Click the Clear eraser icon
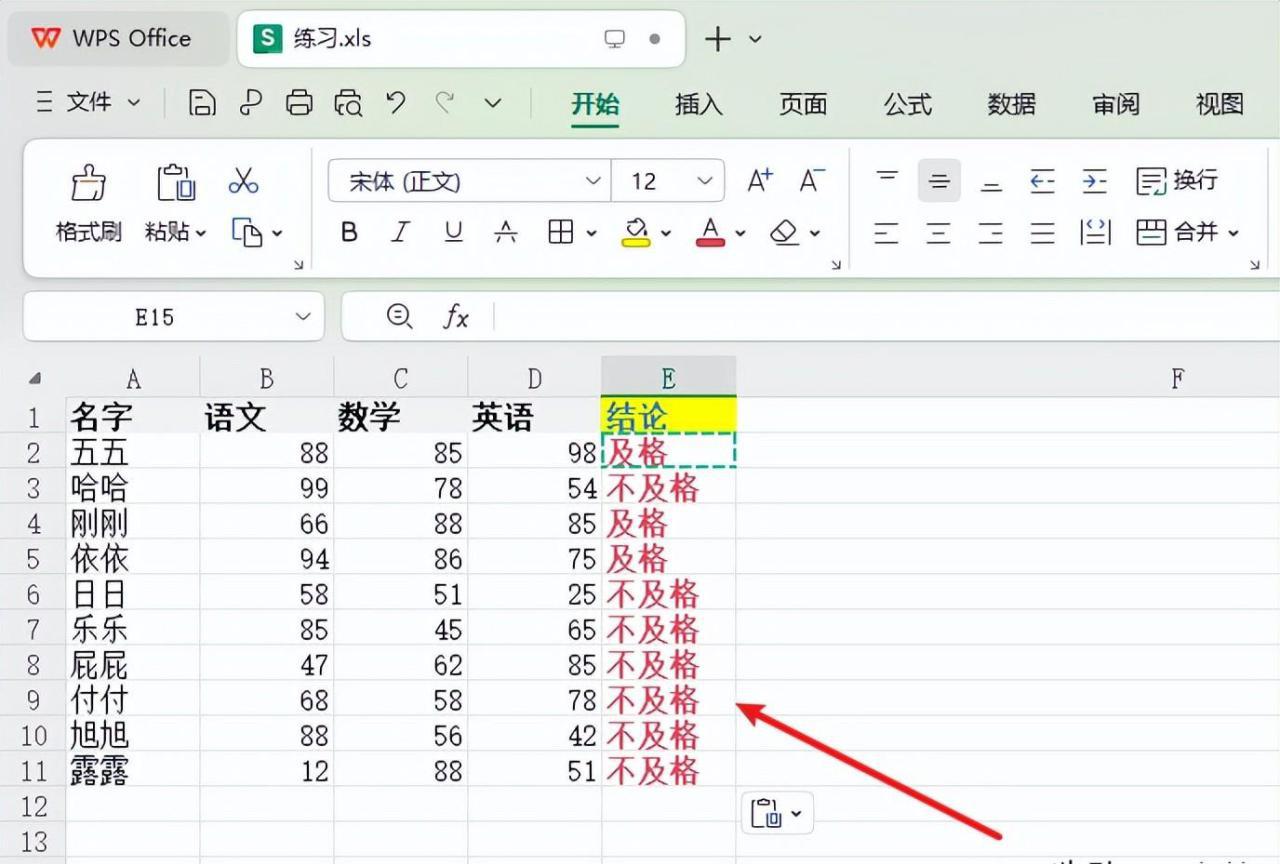 tap(785, 233)
